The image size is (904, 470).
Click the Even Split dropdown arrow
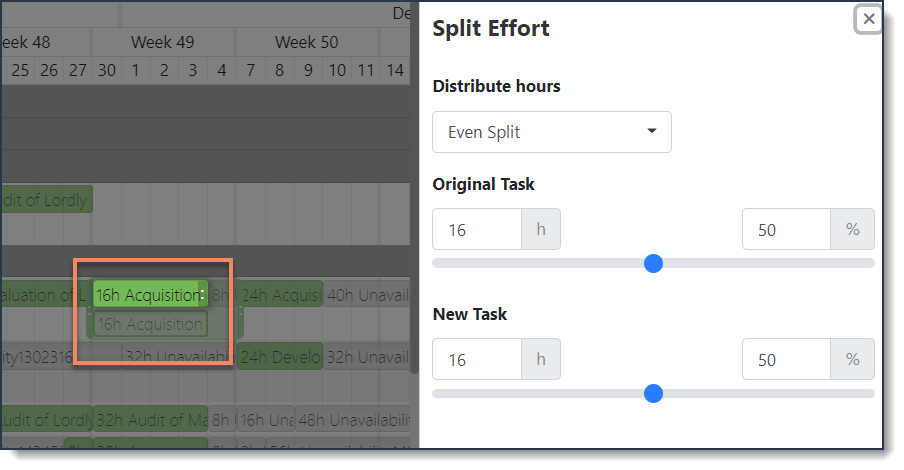[651, 131]
